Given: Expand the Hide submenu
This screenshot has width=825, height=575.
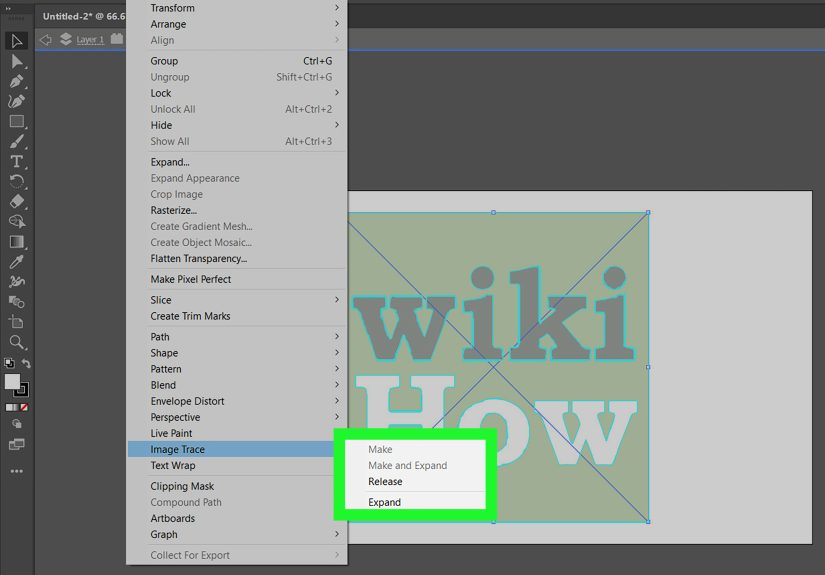Looking at the screenshot, I should click(x=237, y=125).
